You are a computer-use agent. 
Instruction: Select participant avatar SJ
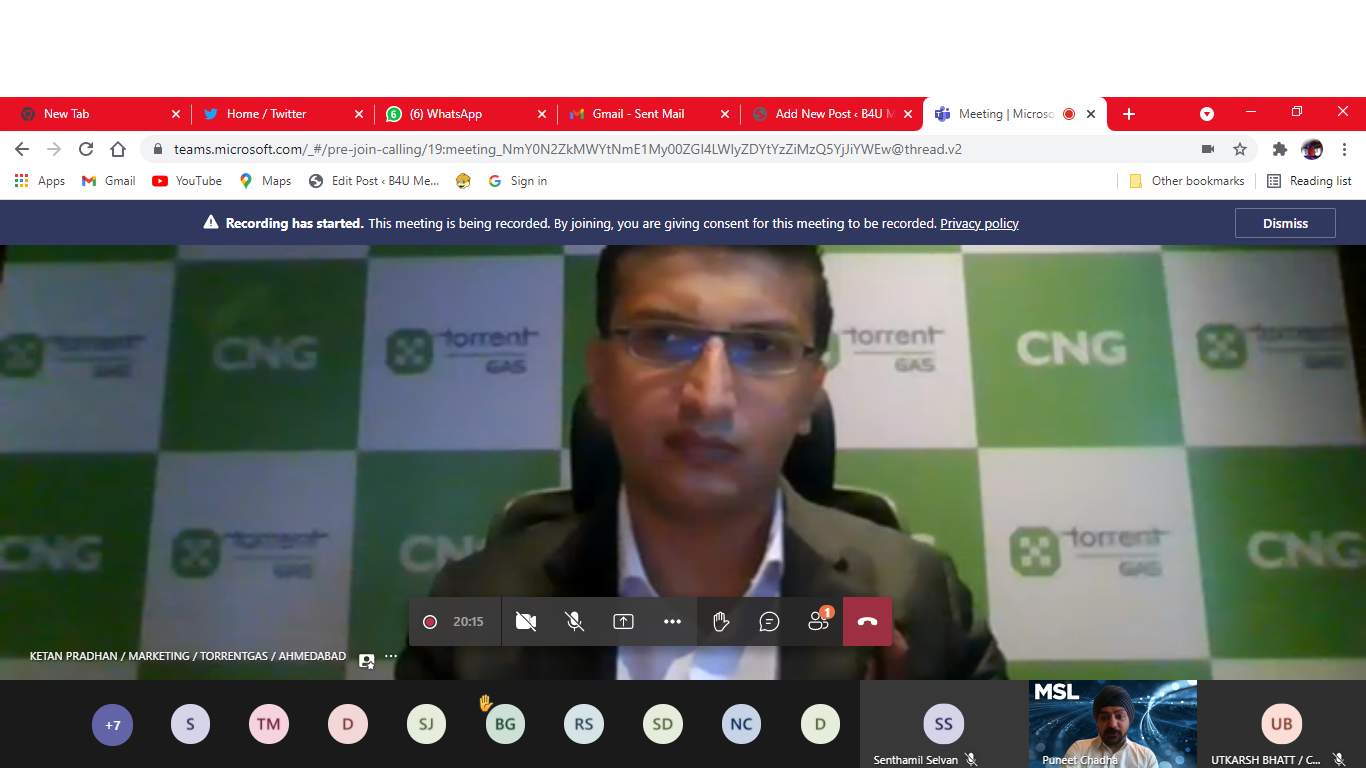[426, 725]
